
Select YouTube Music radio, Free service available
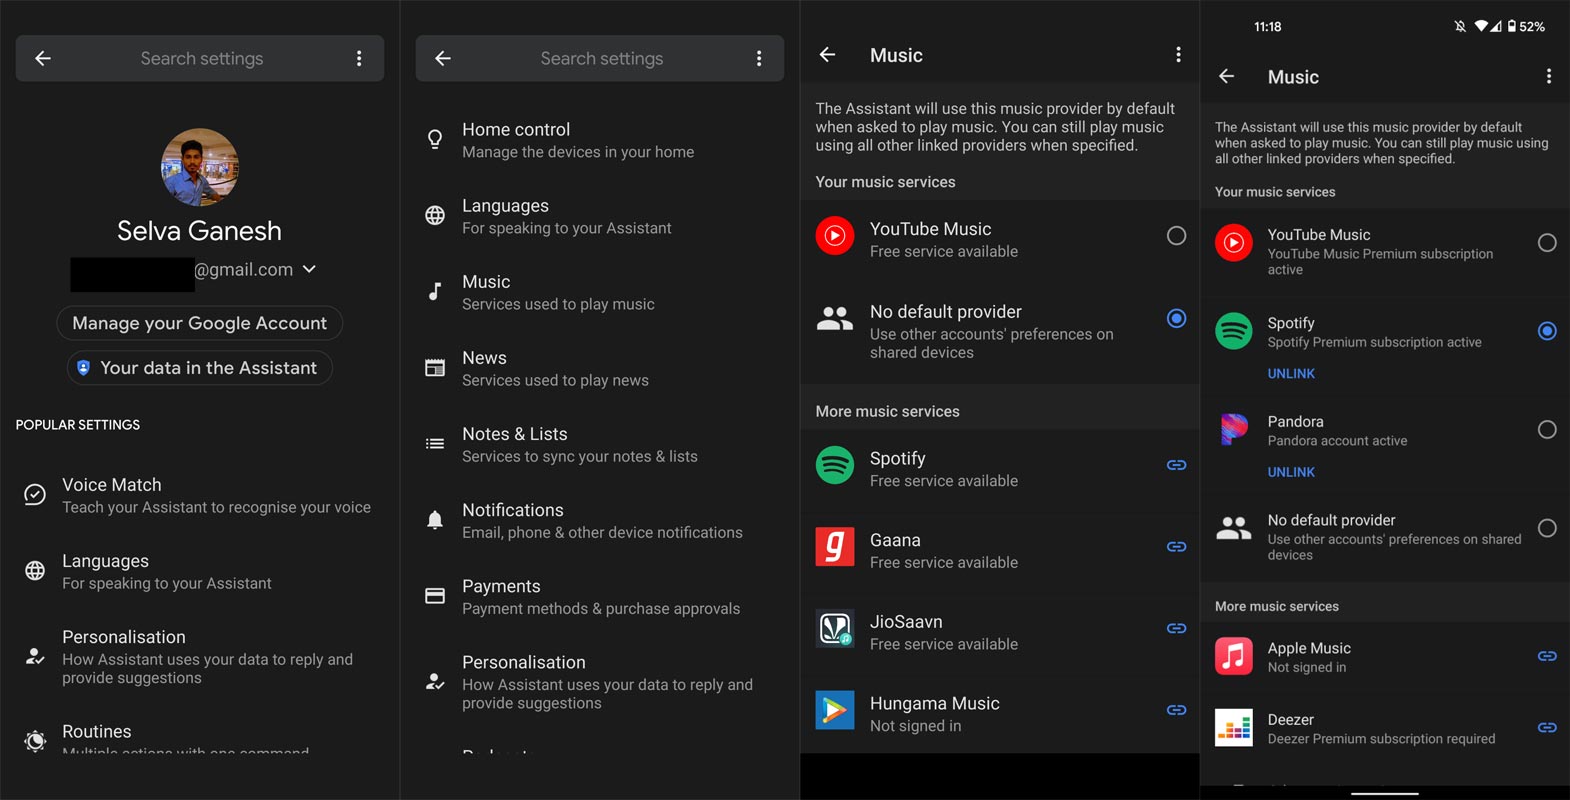coord(1177,236)
